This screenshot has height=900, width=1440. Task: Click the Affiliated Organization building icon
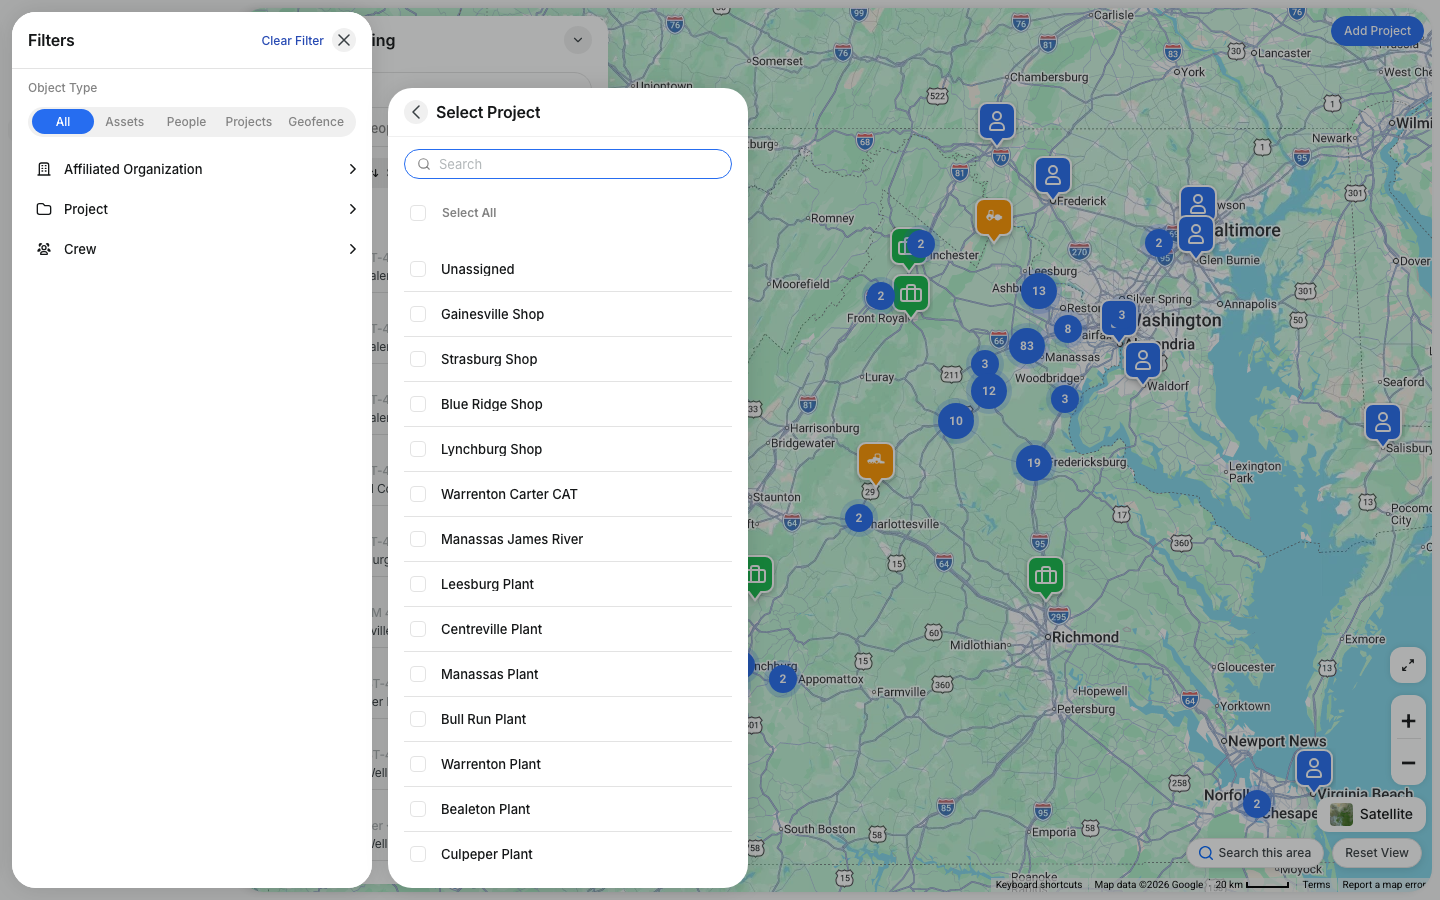click(44, 169)
